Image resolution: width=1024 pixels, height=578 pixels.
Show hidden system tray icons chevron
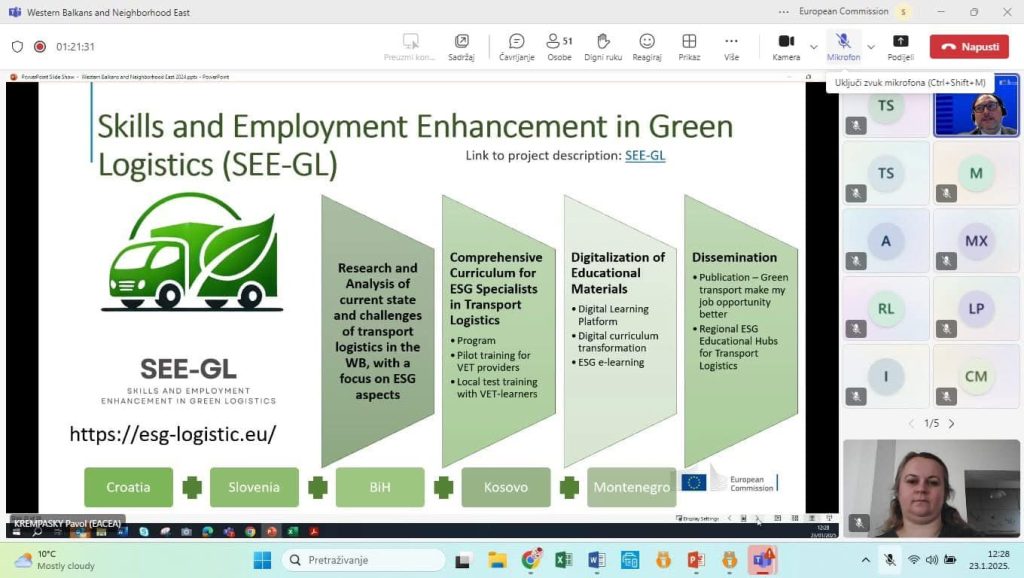pyautogui.click(x=866, y=560)
